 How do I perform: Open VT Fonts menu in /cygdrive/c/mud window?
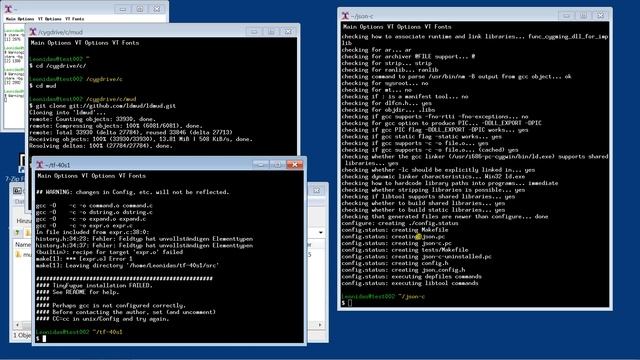[126, 42]
